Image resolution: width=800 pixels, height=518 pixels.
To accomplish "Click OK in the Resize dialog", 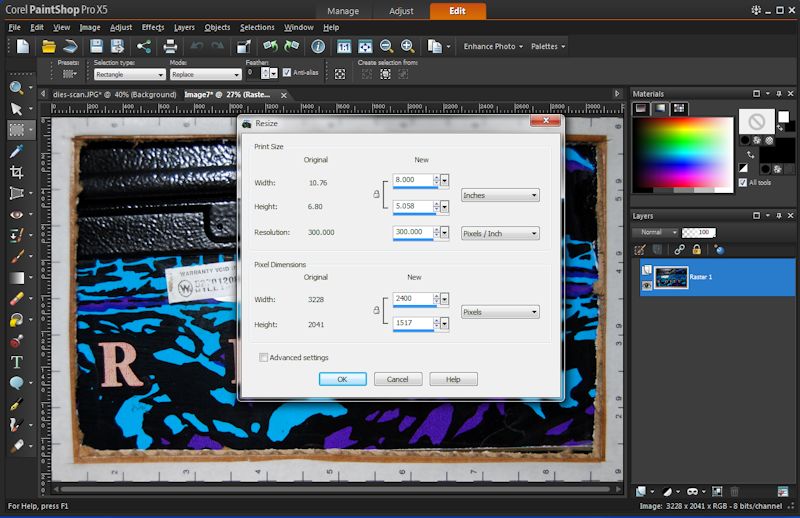I will pyautogui.click(x=342, y=379).
